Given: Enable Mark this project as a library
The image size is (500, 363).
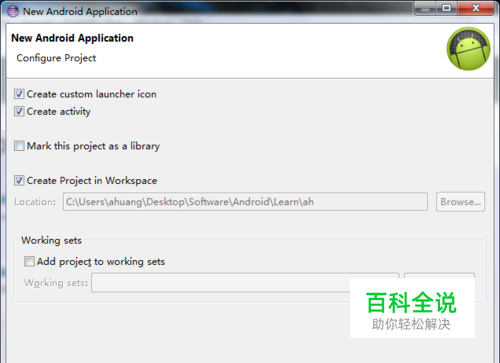Looking at the screenshot, I should tap(19, 146).
